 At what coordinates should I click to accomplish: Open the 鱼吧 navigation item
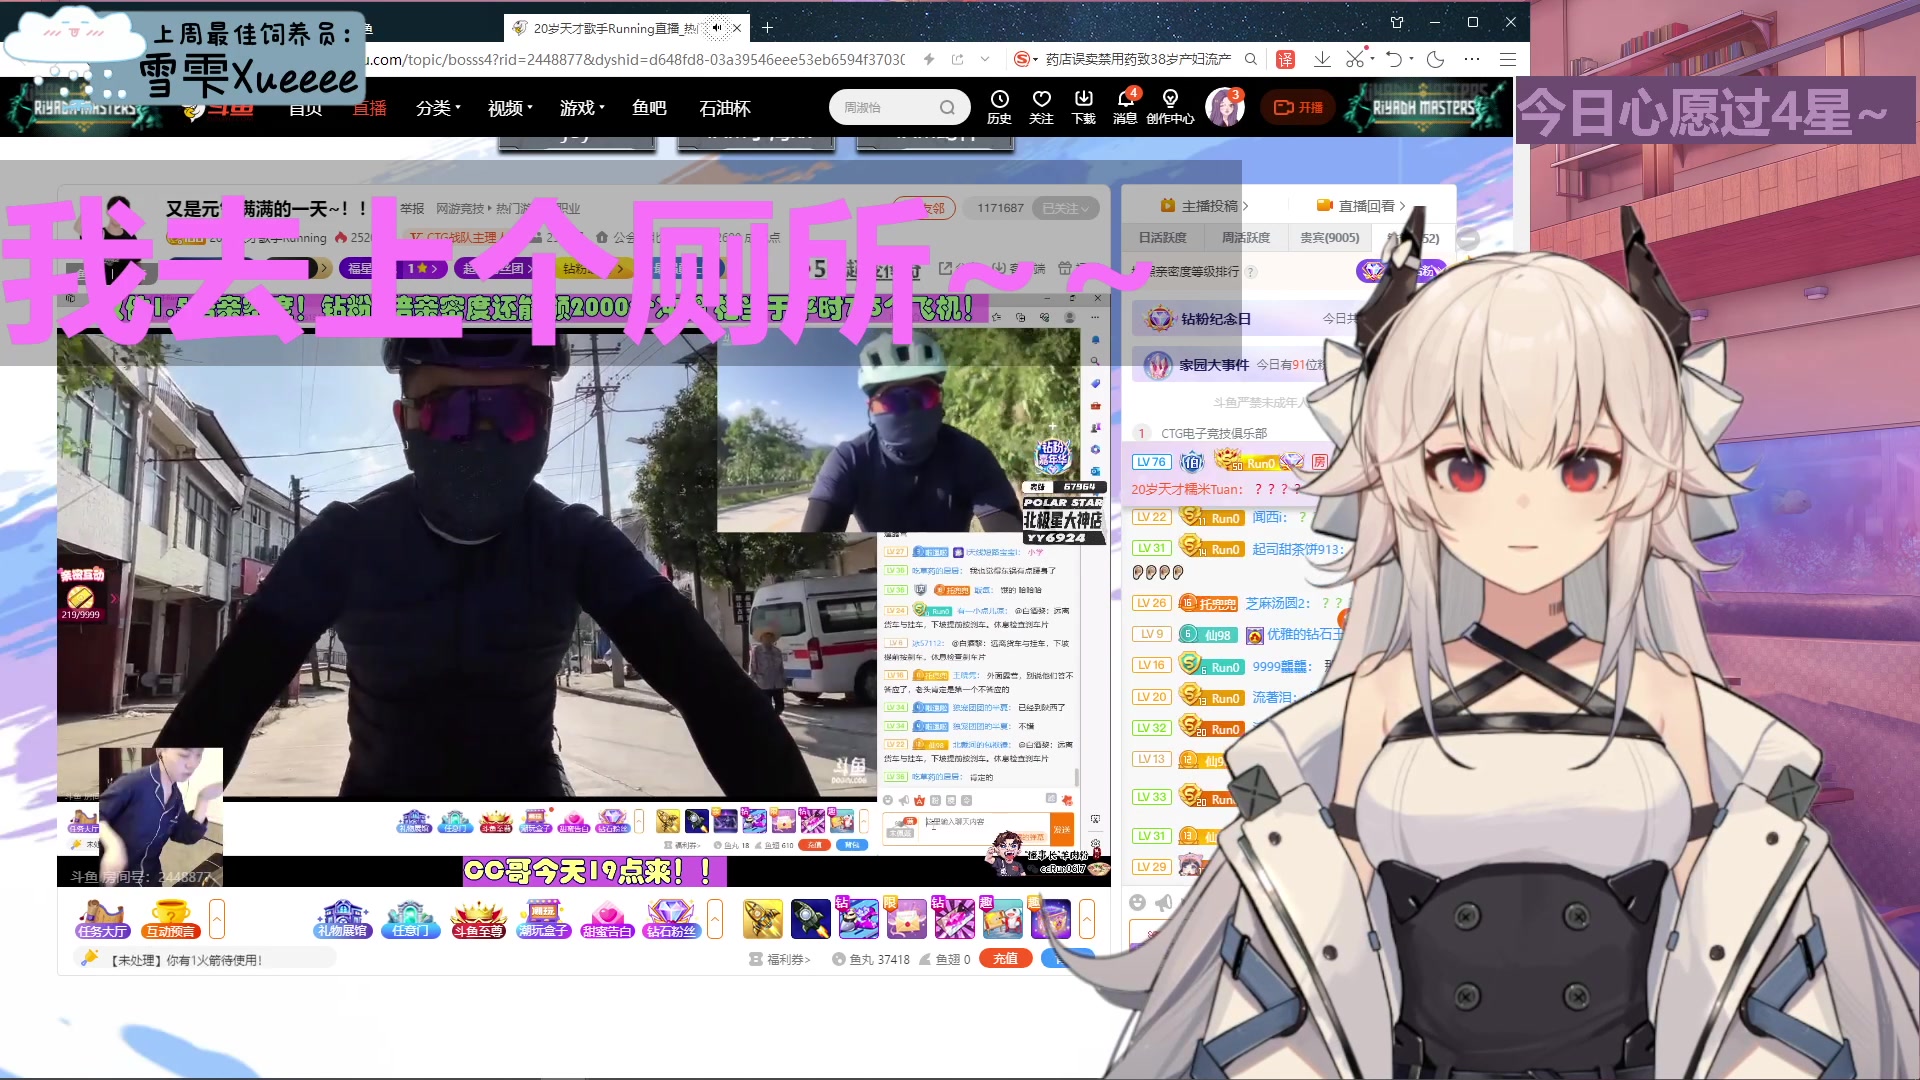[649, 107]
